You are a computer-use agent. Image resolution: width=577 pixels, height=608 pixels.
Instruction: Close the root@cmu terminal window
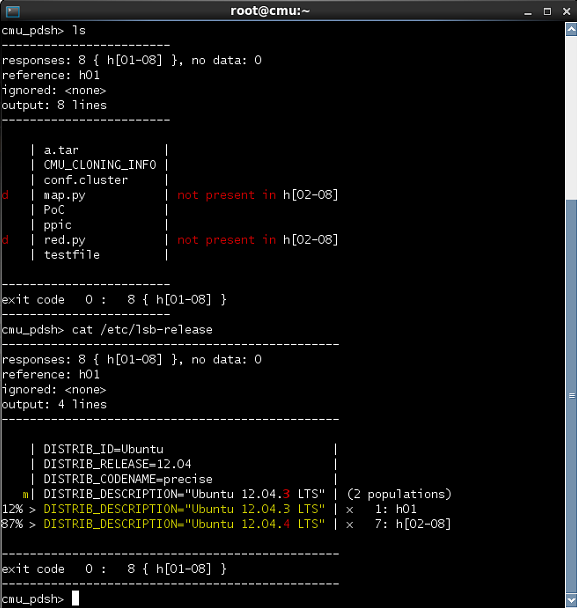point(567,12)
